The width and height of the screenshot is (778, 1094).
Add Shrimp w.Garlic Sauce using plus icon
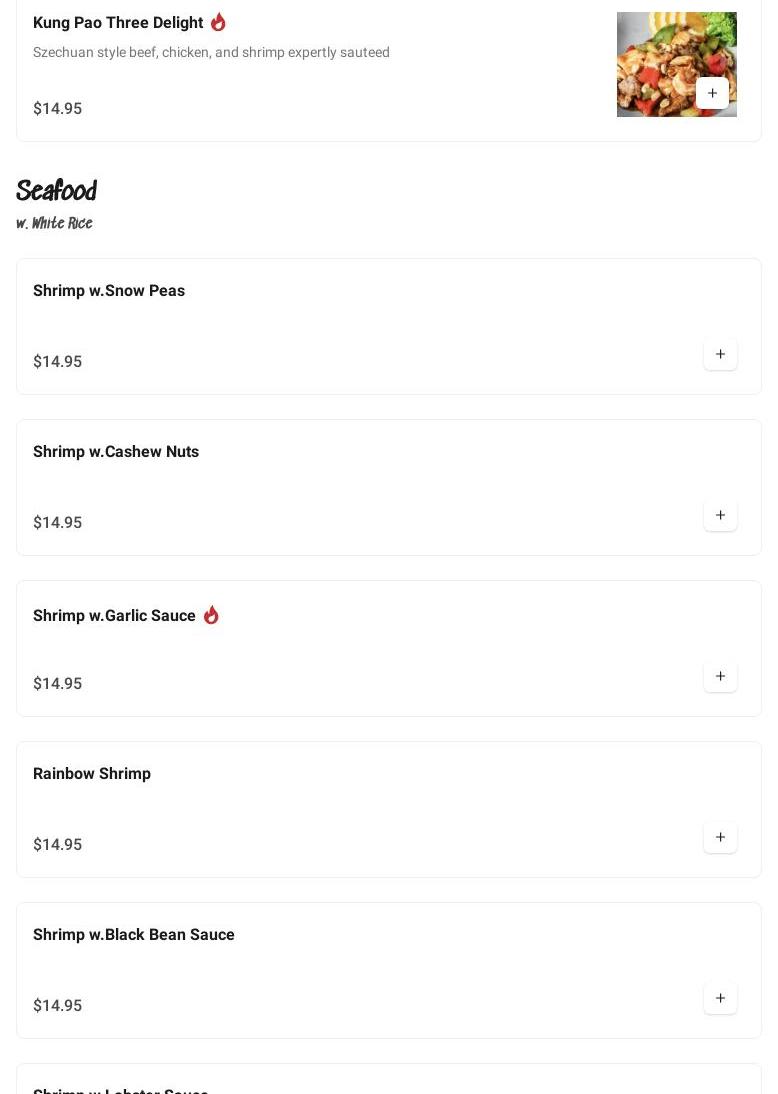point(720,676)
